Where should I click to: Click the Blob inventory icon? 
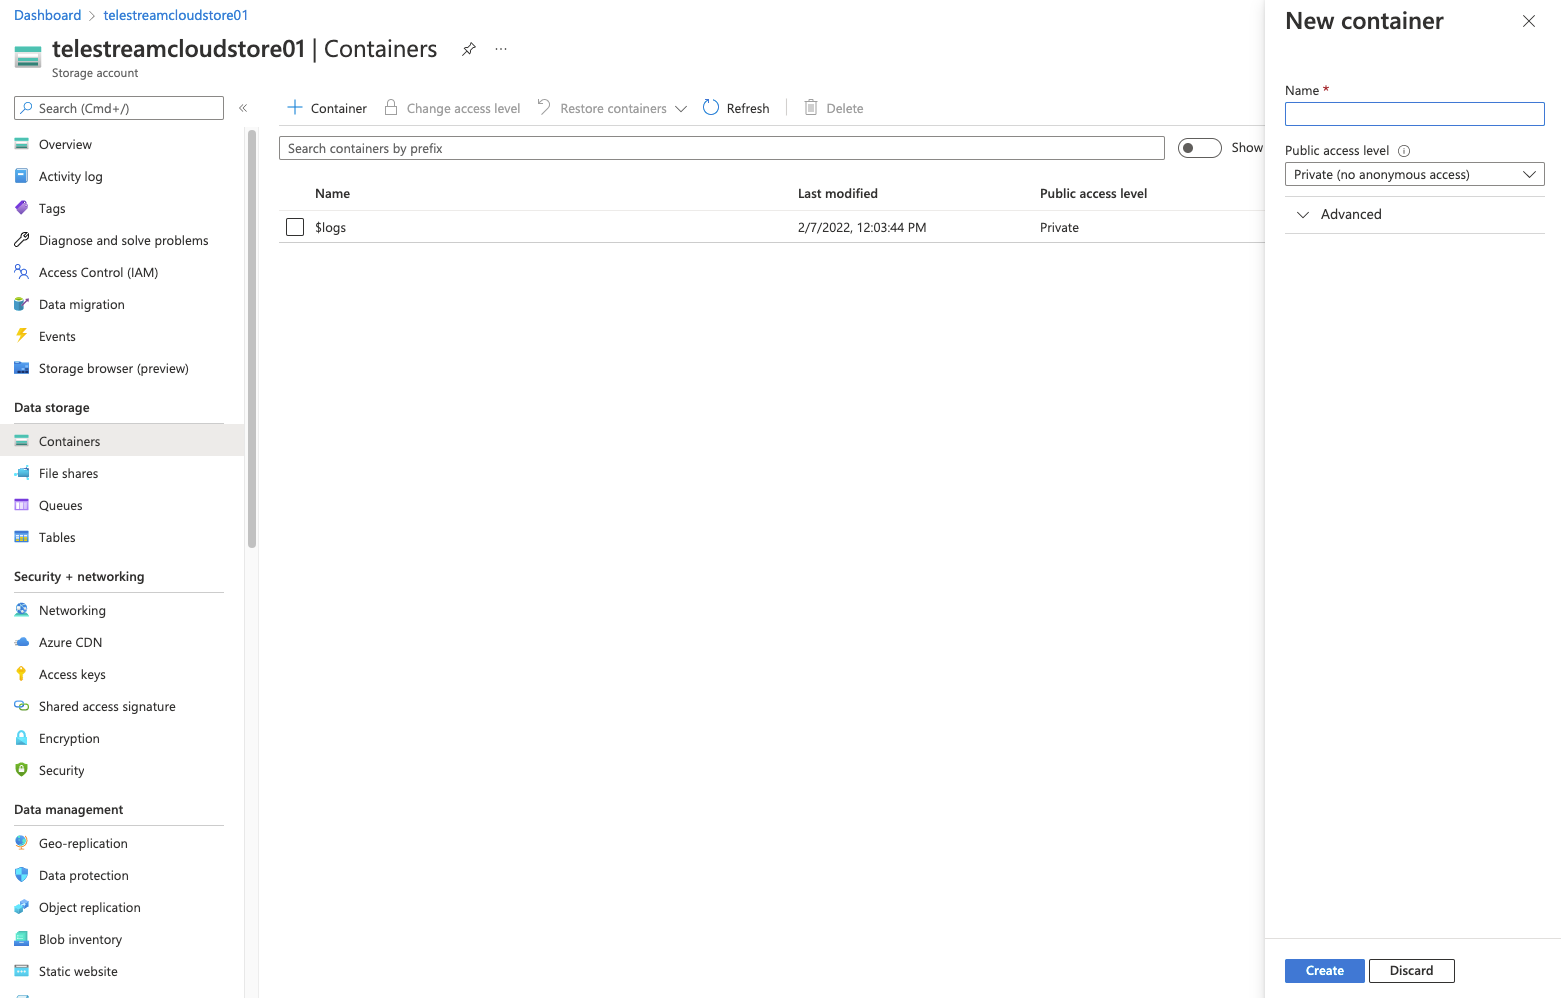(21, 939)
